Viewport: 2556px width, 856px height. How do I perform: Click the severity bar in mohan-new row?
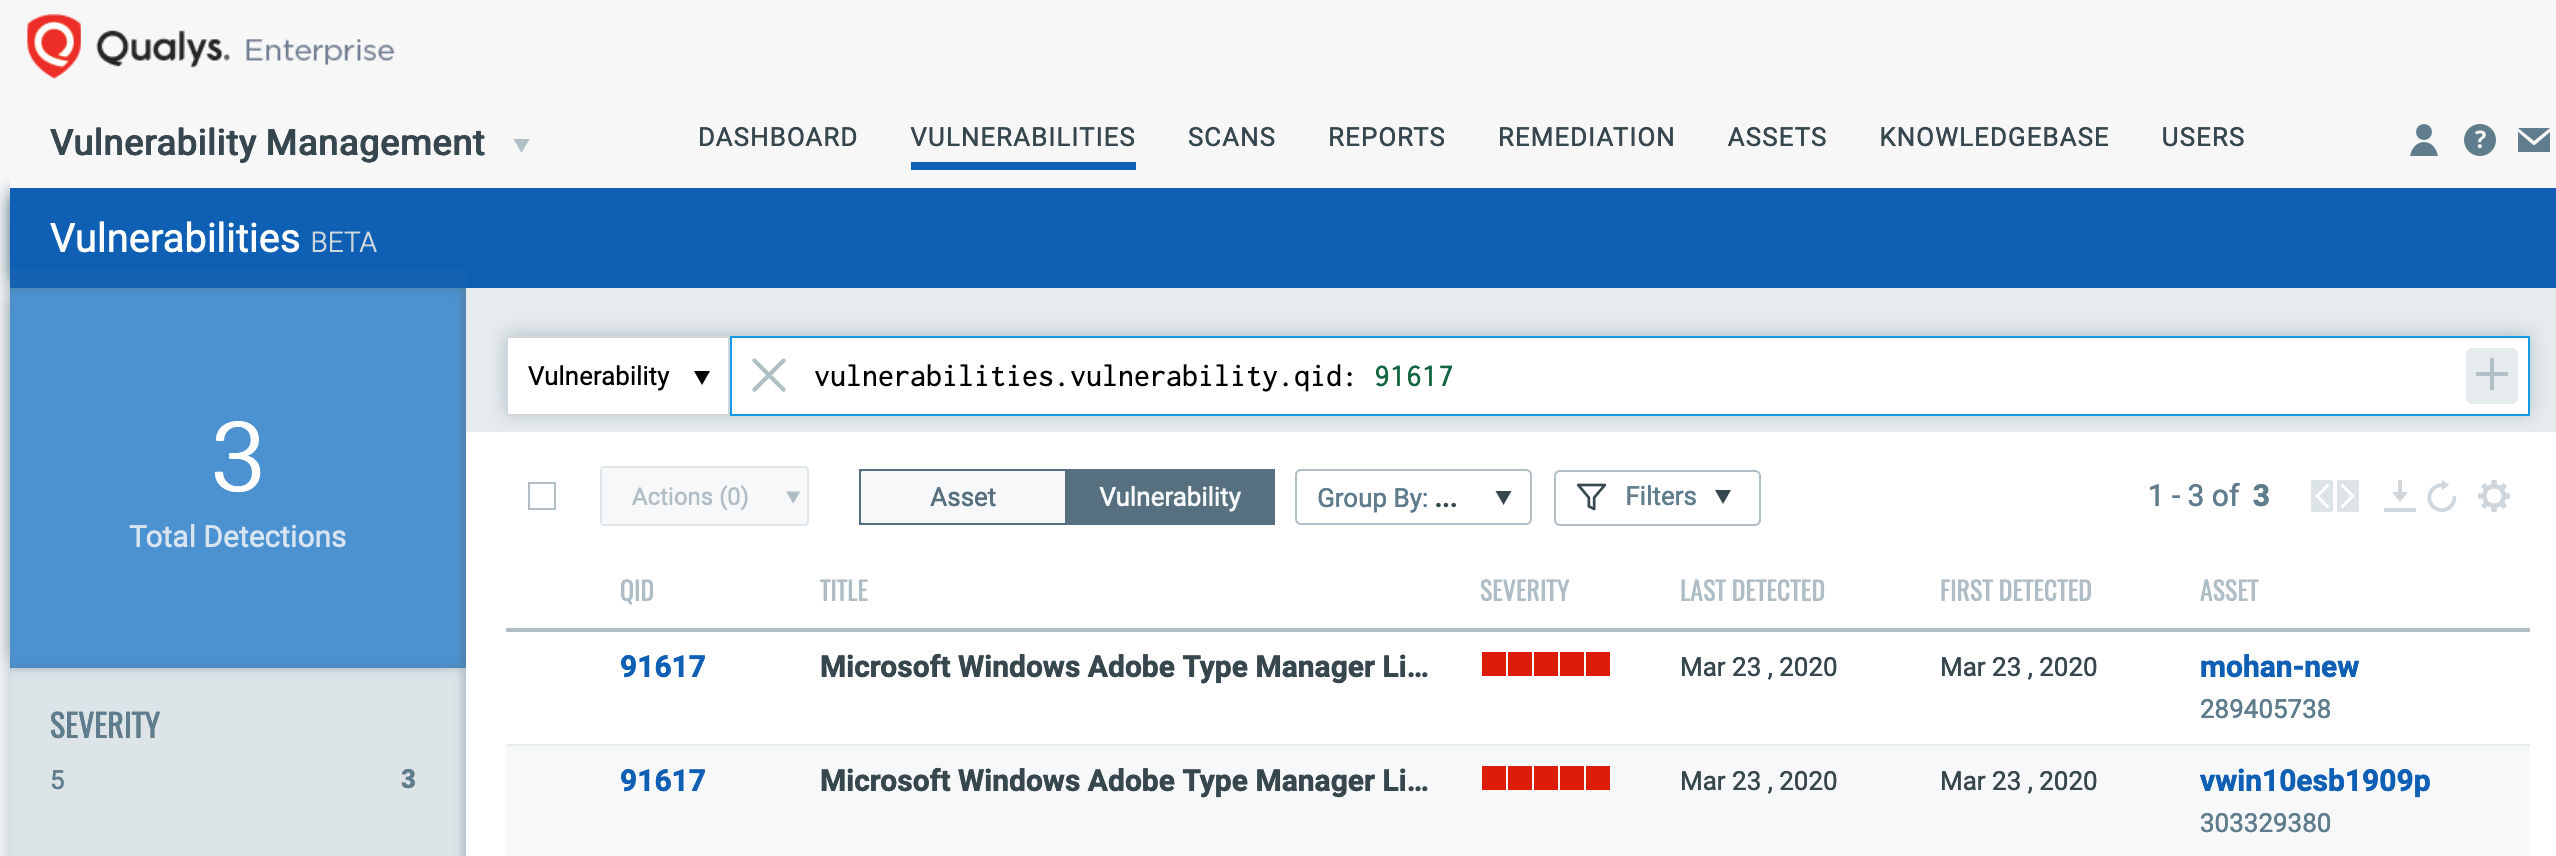(1545, 664)
